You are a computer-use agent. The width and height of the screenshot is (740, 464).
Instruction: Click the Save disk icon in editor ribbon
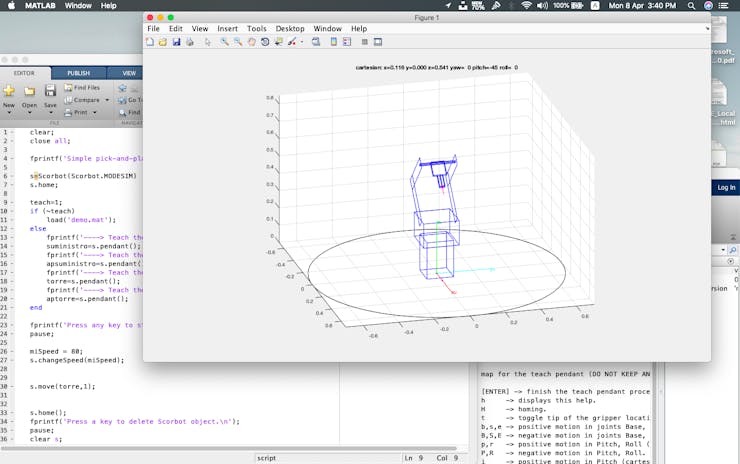(50, 90)
